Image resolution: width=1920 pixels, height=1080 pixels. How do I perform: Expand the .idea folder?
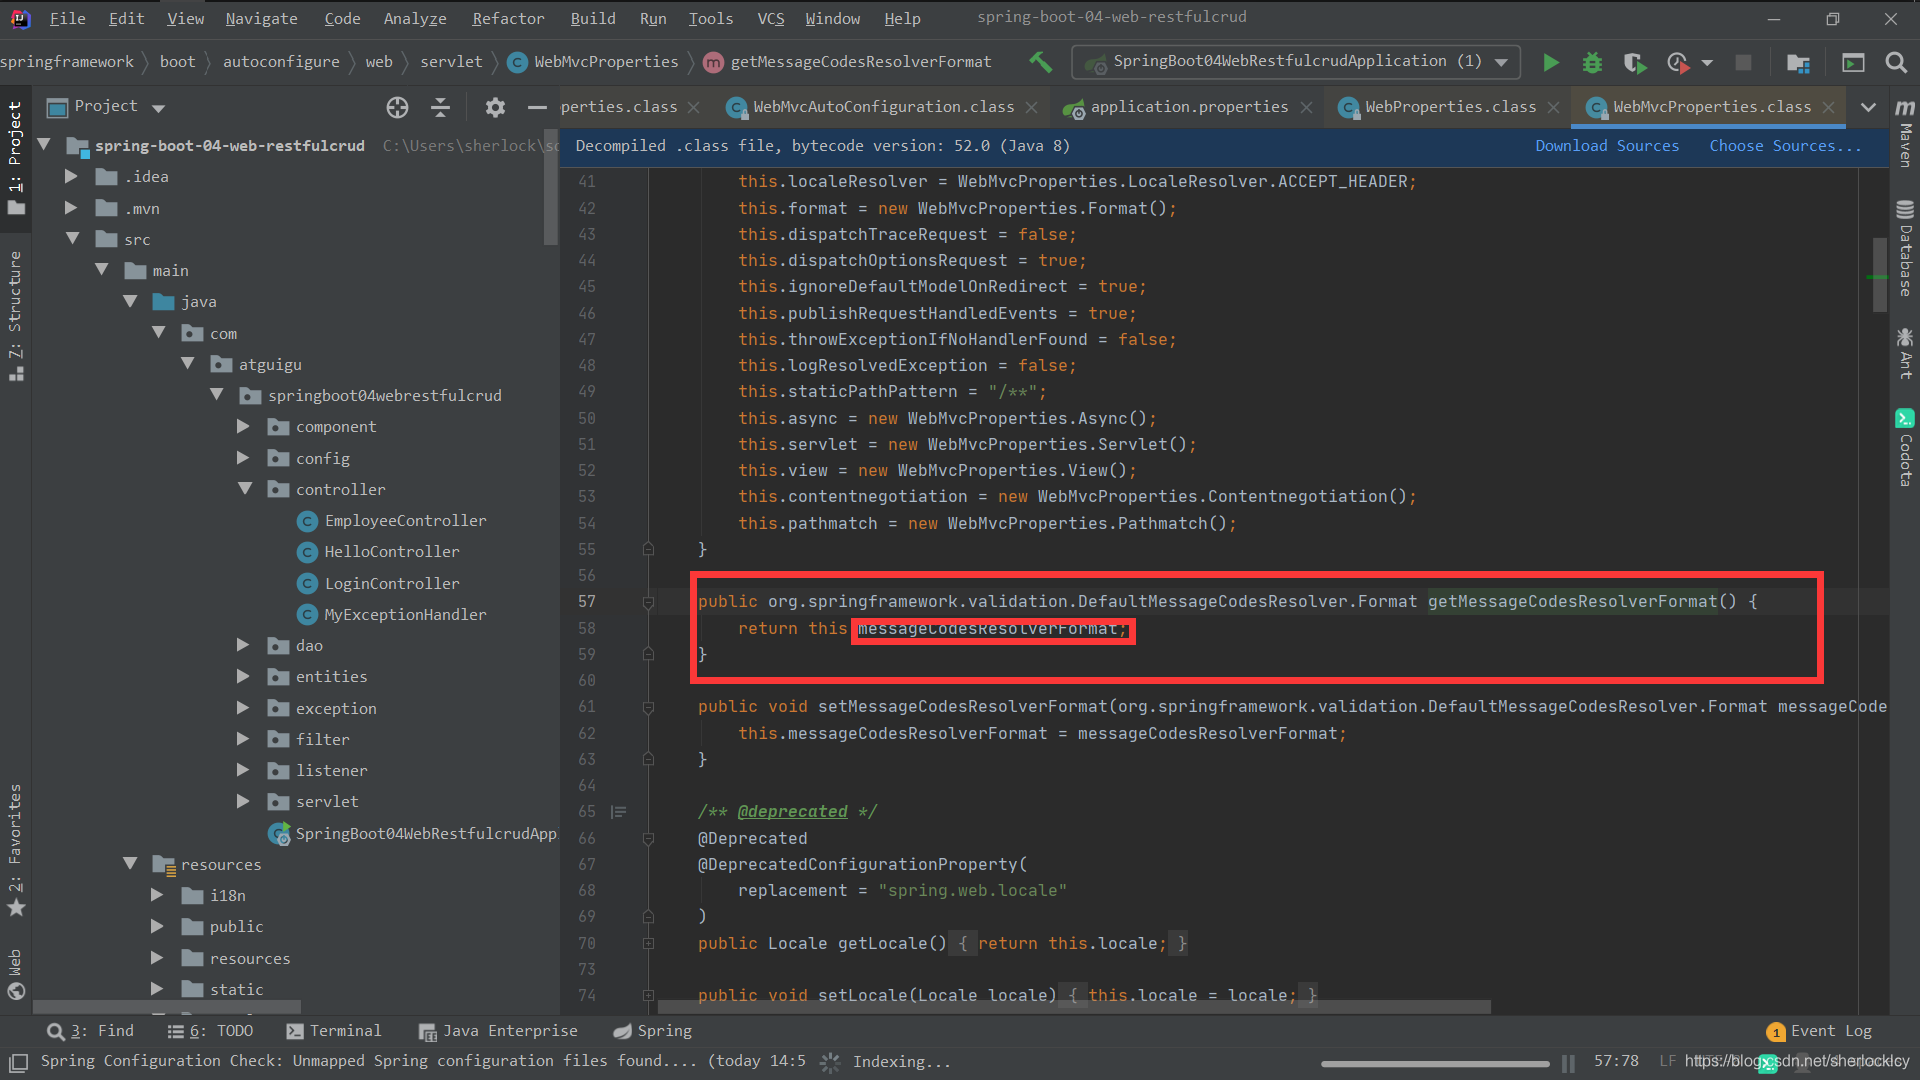tap(71, 177)
